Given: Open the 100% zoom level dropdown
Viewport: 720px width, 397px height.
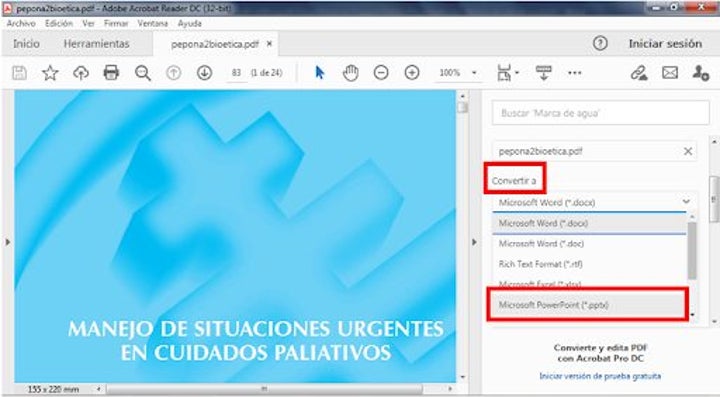Looking at the screenshot, I should pyautogui.click(x=474, y=73).
